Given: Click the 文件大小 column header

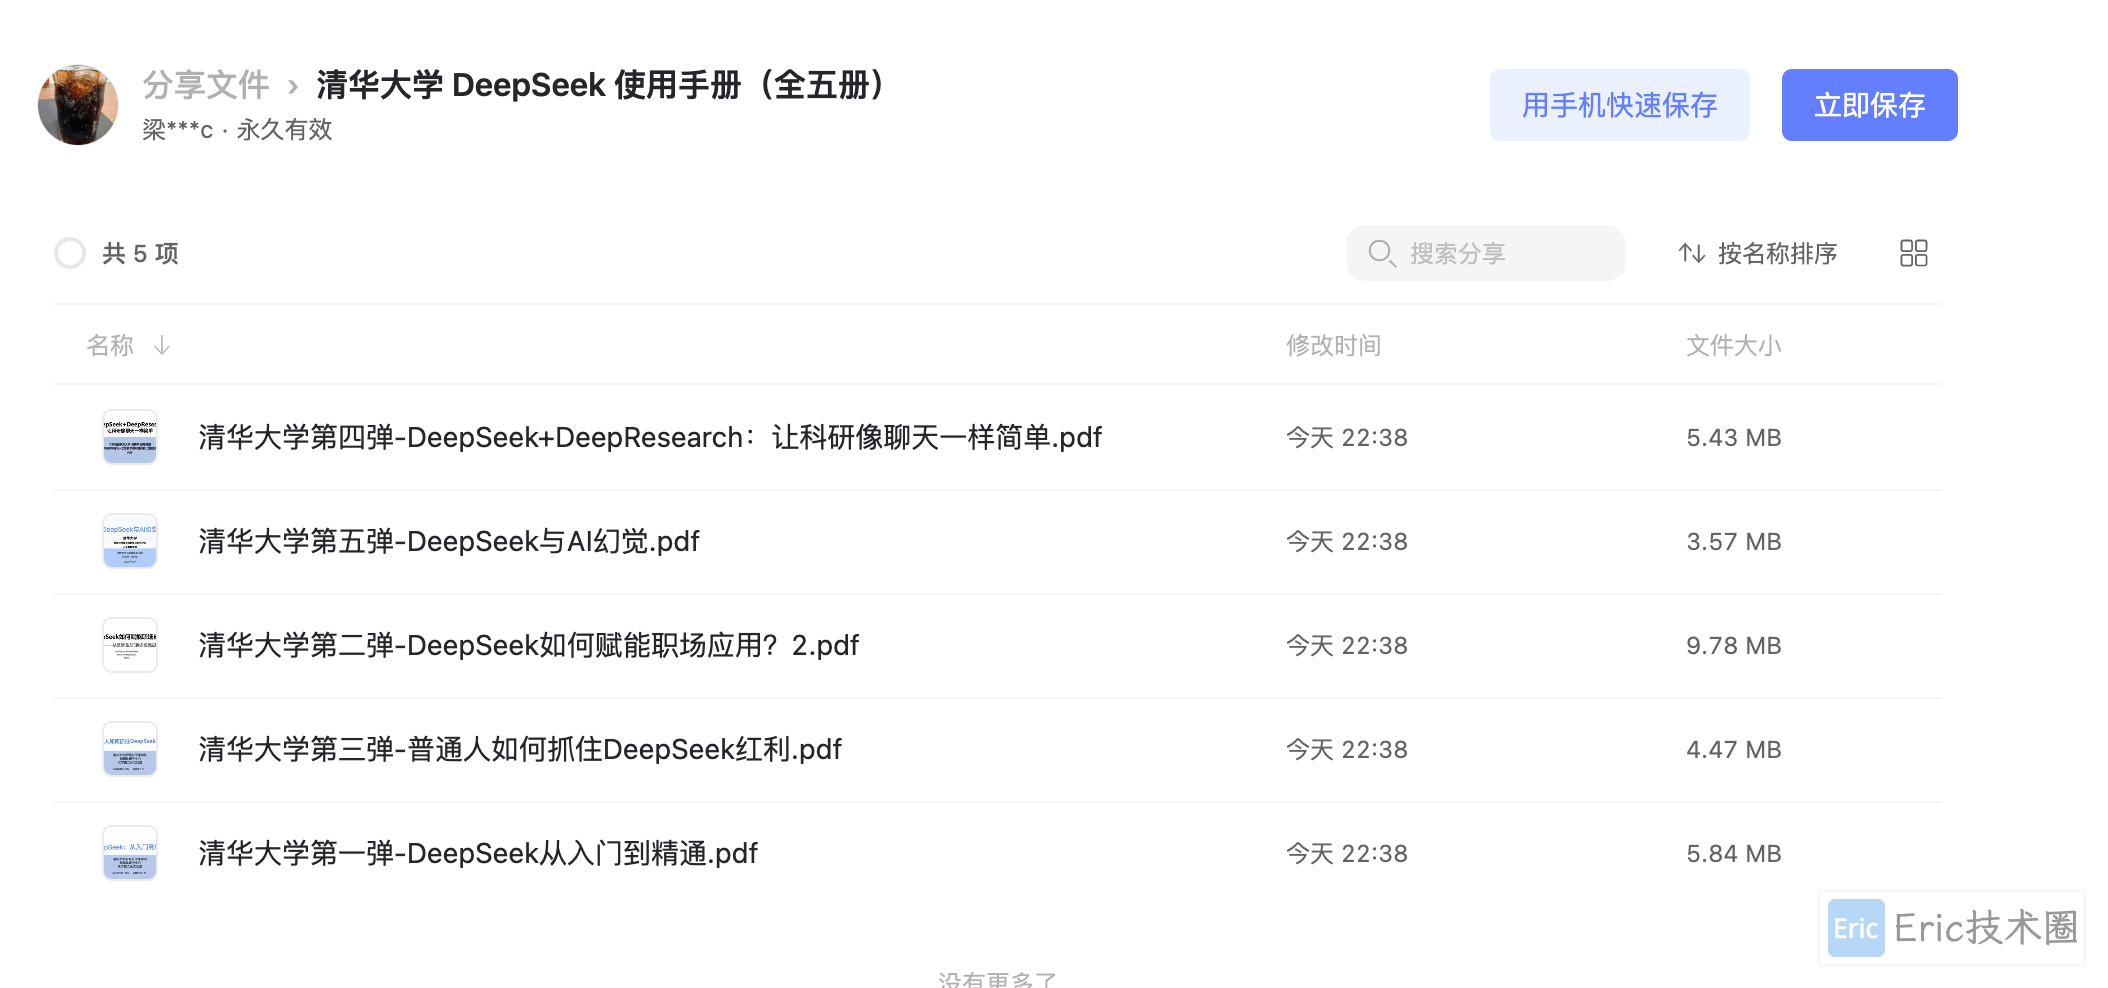Looking at the screenshot, I should pyautogui.click(x=1733, y=345).
